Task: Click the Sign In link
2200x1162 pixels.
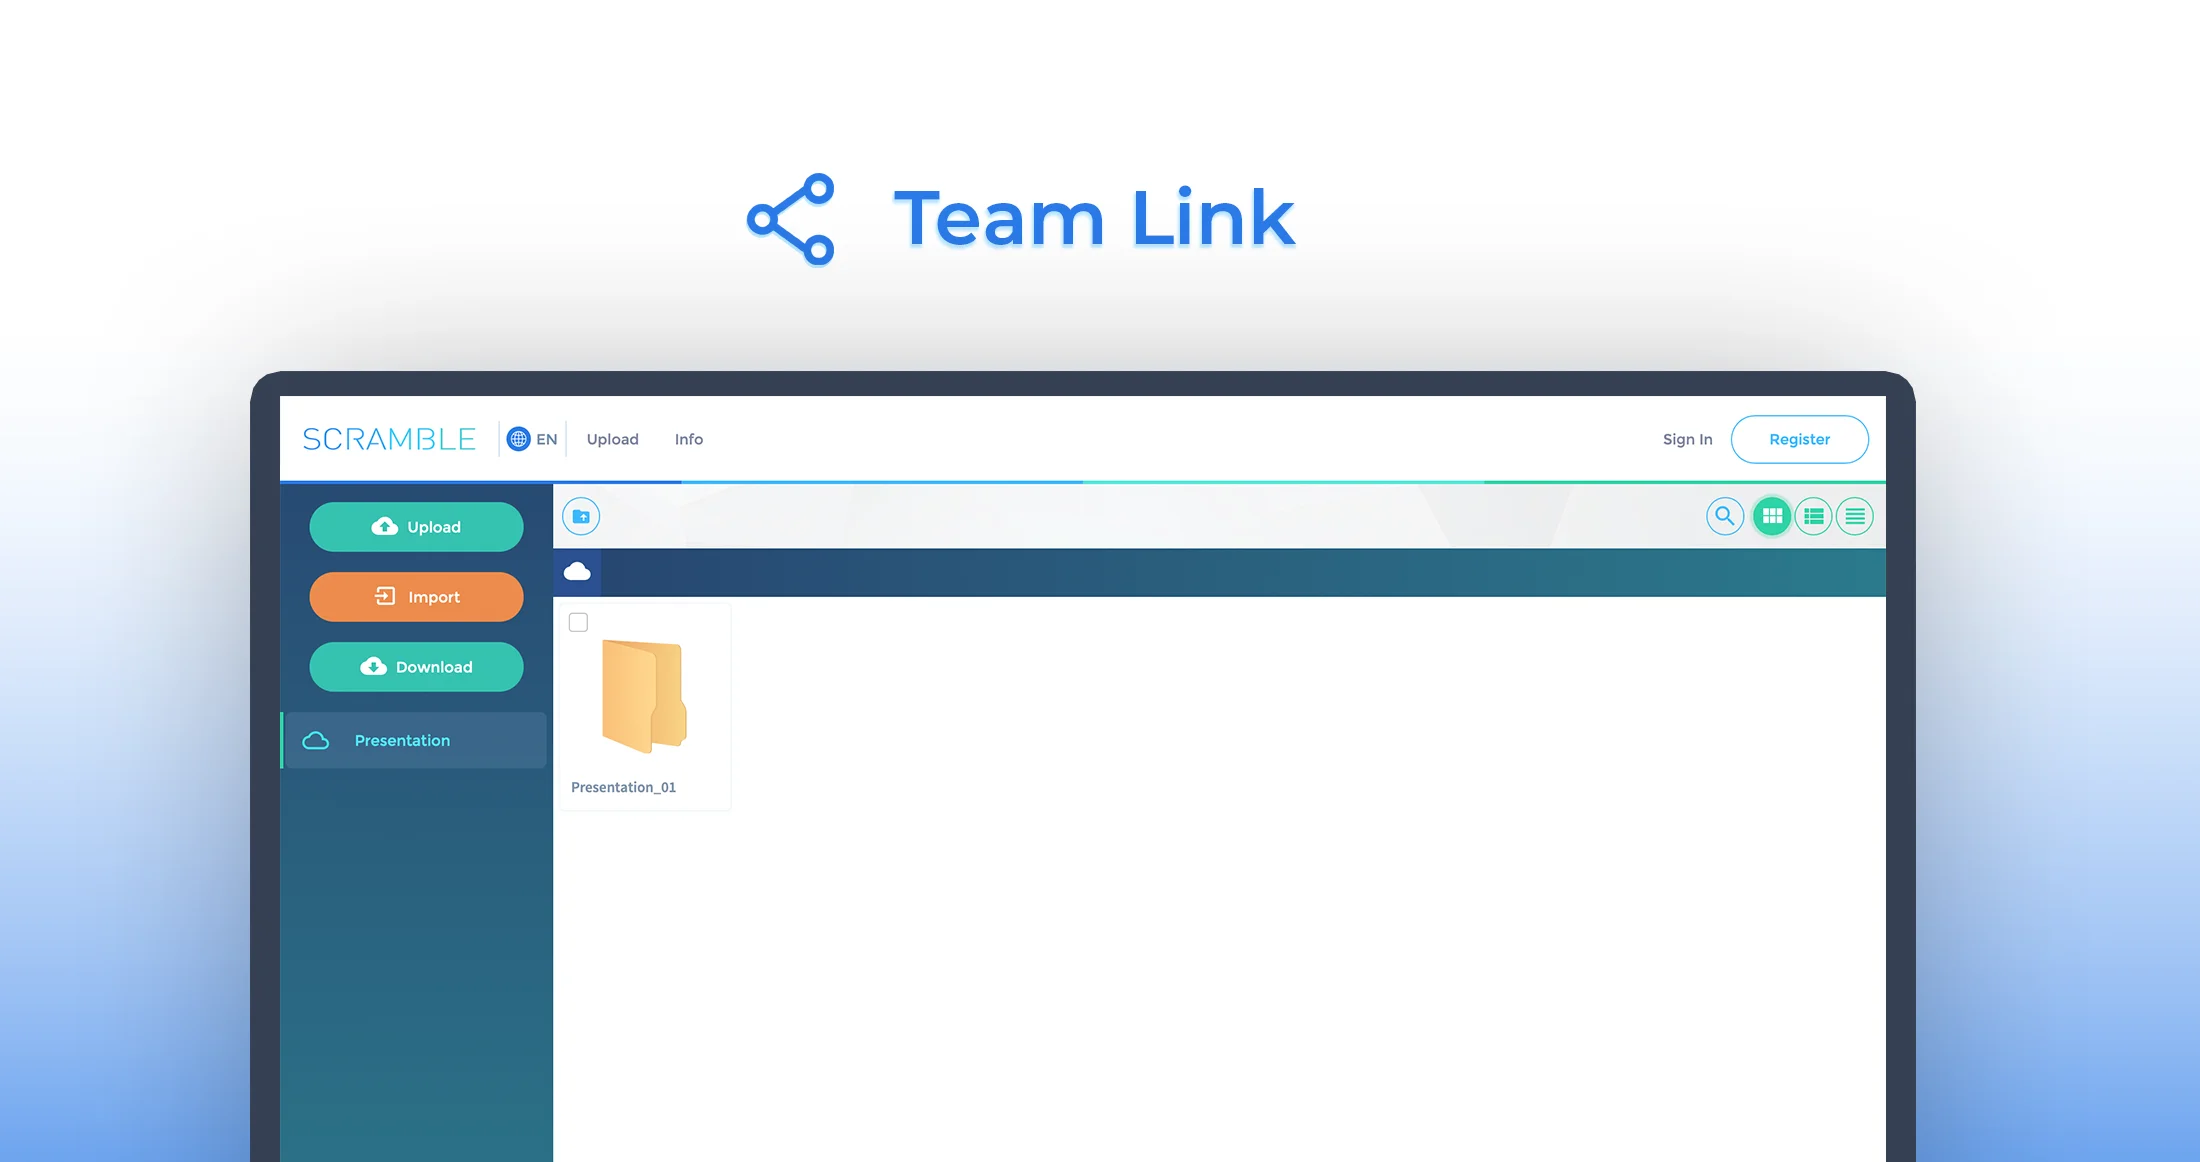Action: [1687, 439]
